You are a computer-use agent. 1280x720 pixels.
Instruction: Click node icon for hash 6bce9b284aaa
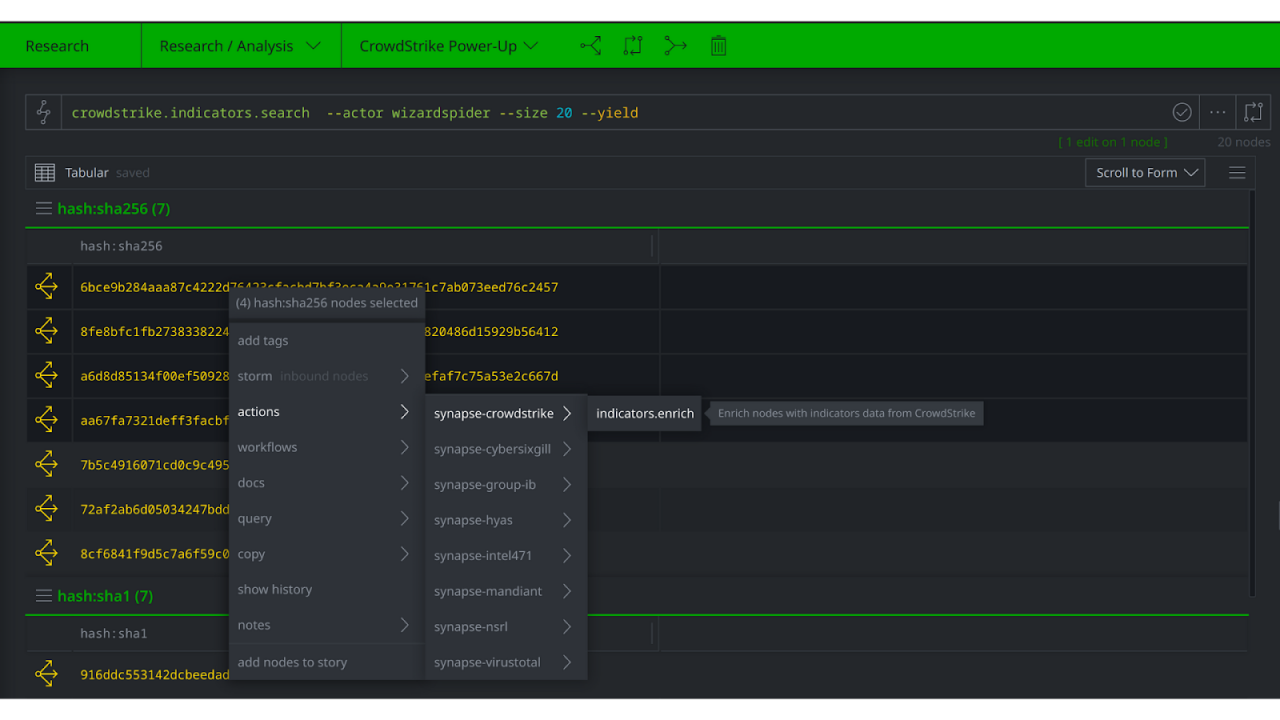point(46,287)
